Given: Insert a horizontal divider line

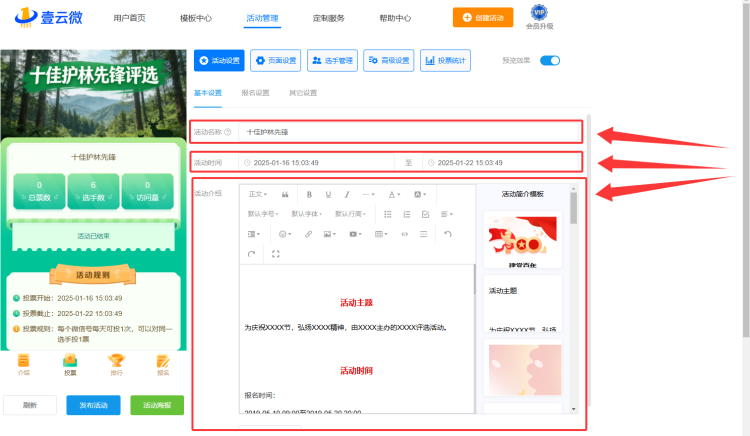Looking at the screenshot, I should click(423, 234).
